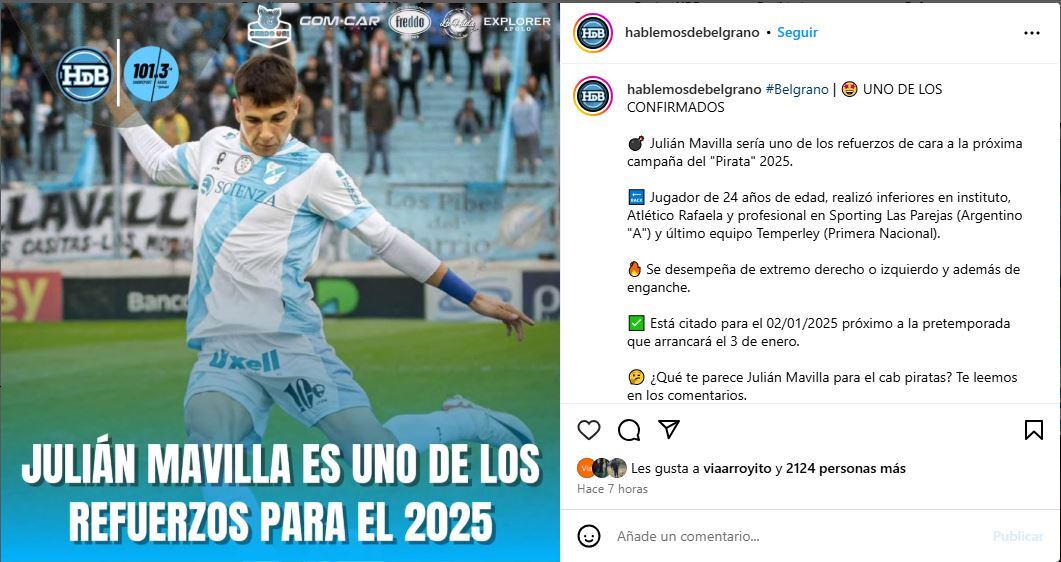Open the three-dot more options menu
1061x562 pixels.
coord(1031,32)
